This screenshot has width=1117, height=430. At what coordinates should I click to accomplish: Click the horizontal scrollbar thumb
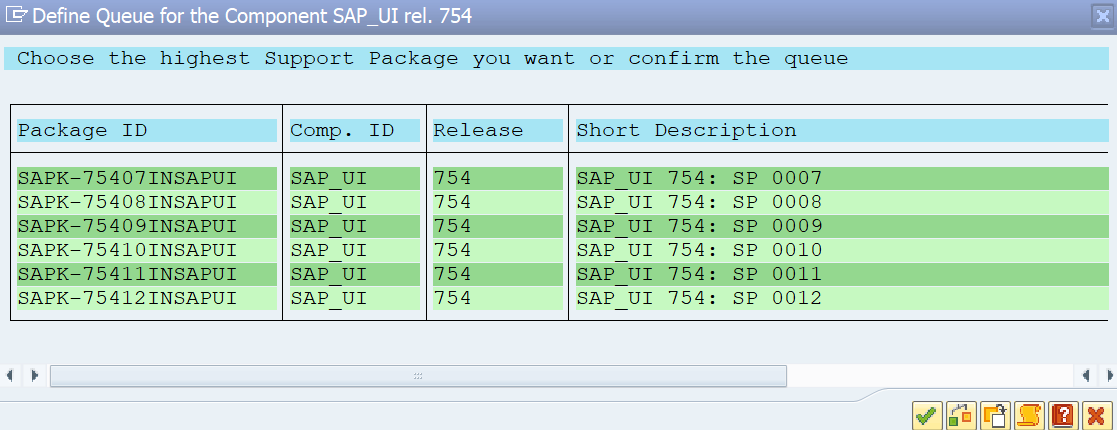point(418,376)
